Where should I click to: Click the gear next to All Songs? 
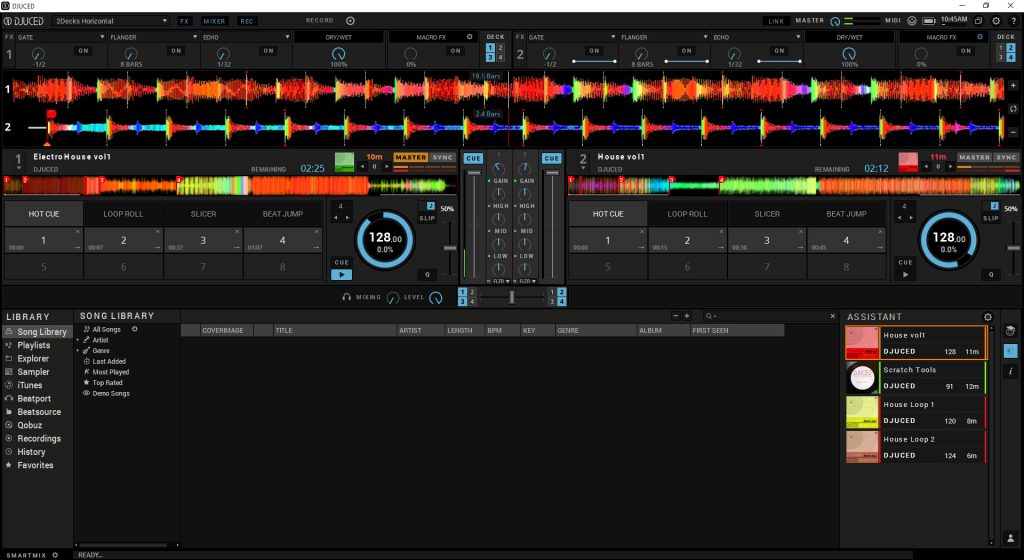(135, 329)
